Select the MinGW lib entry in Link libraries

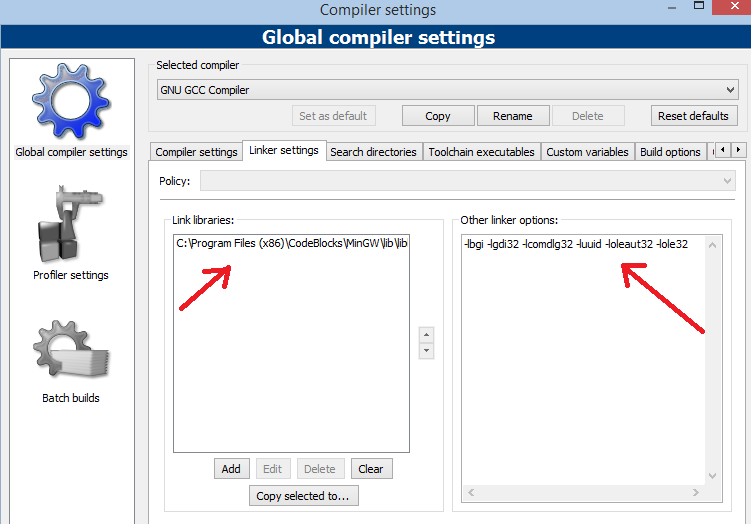pos(291,243)
